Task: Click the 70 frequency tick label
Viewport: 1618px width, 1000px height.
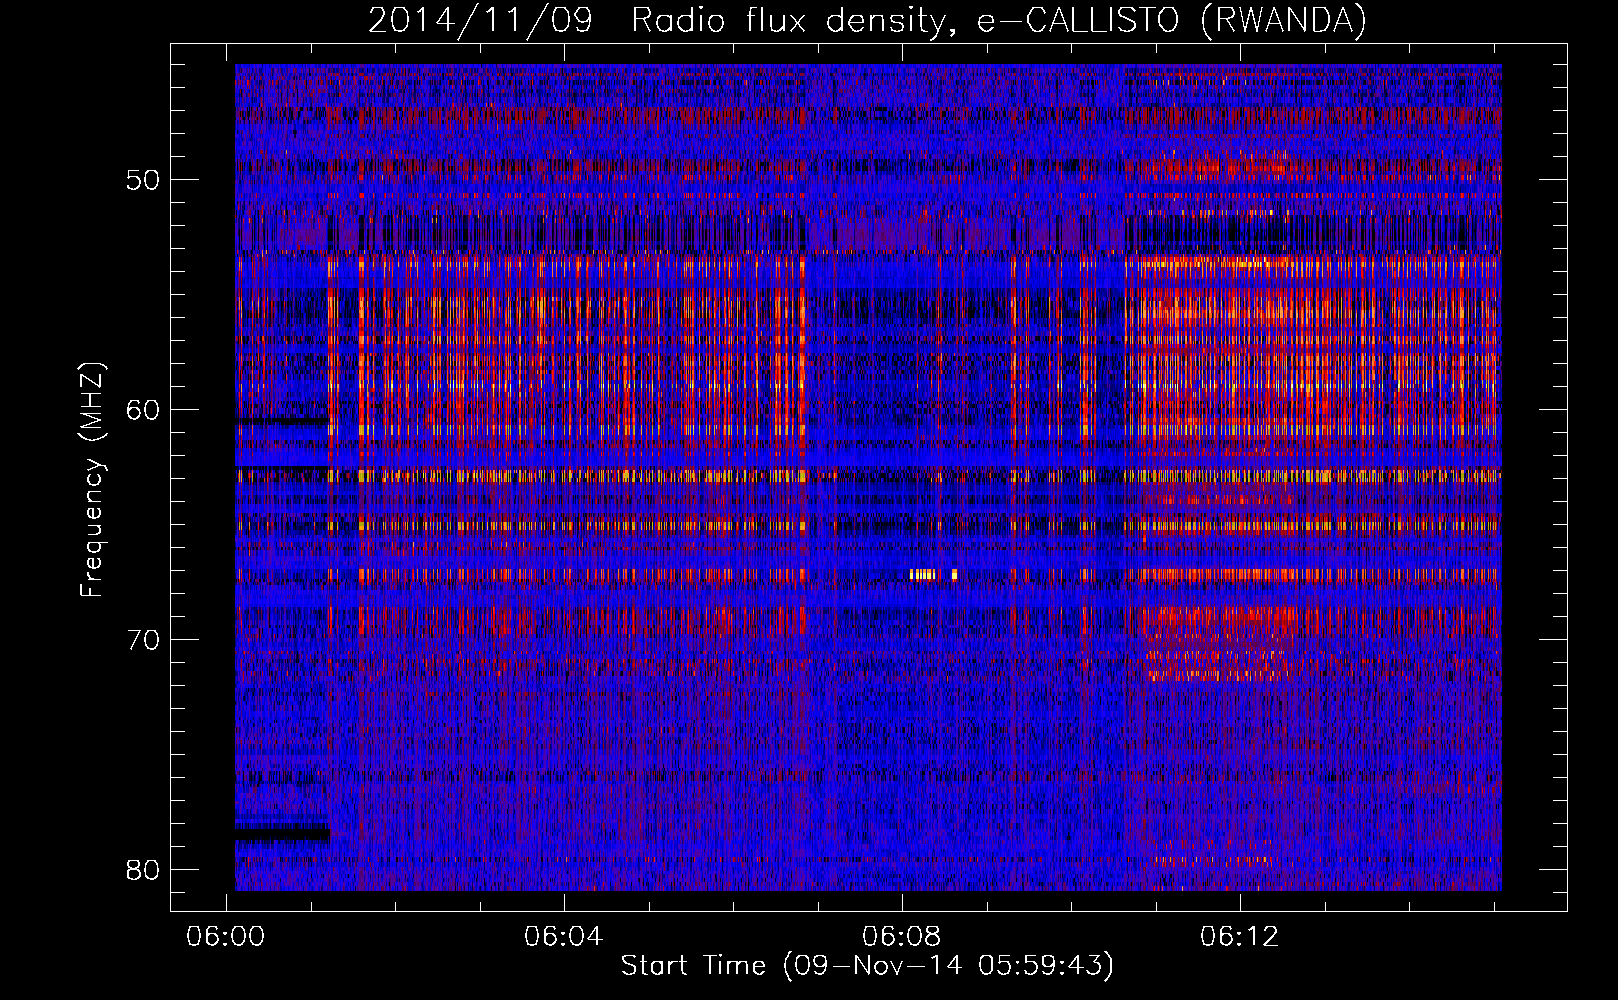Action: pos(143,640)
